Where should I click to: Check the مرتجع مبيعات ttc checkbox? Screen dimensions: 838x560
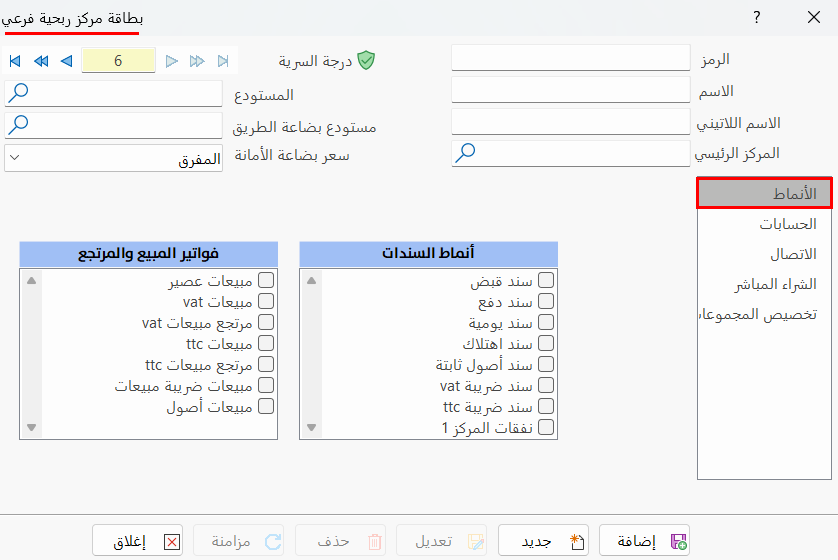pyautogui.click(x=266, y=364)
